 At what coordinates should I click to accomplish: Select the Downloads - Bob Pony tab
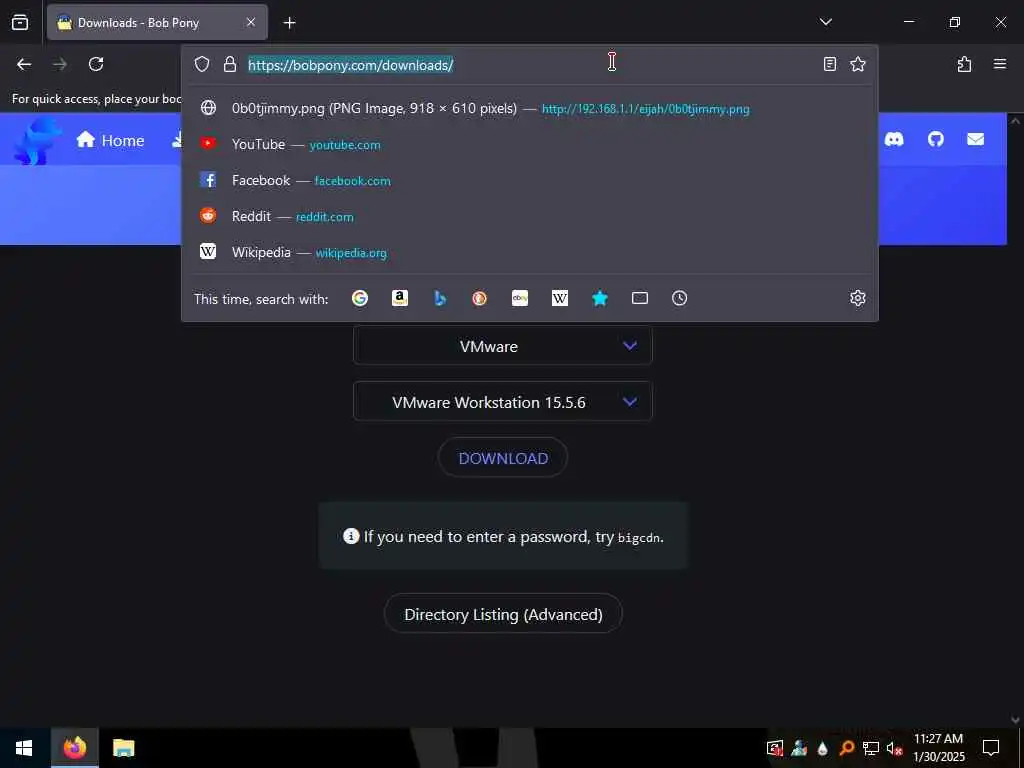pyautogui.click(x=157, y=22)
